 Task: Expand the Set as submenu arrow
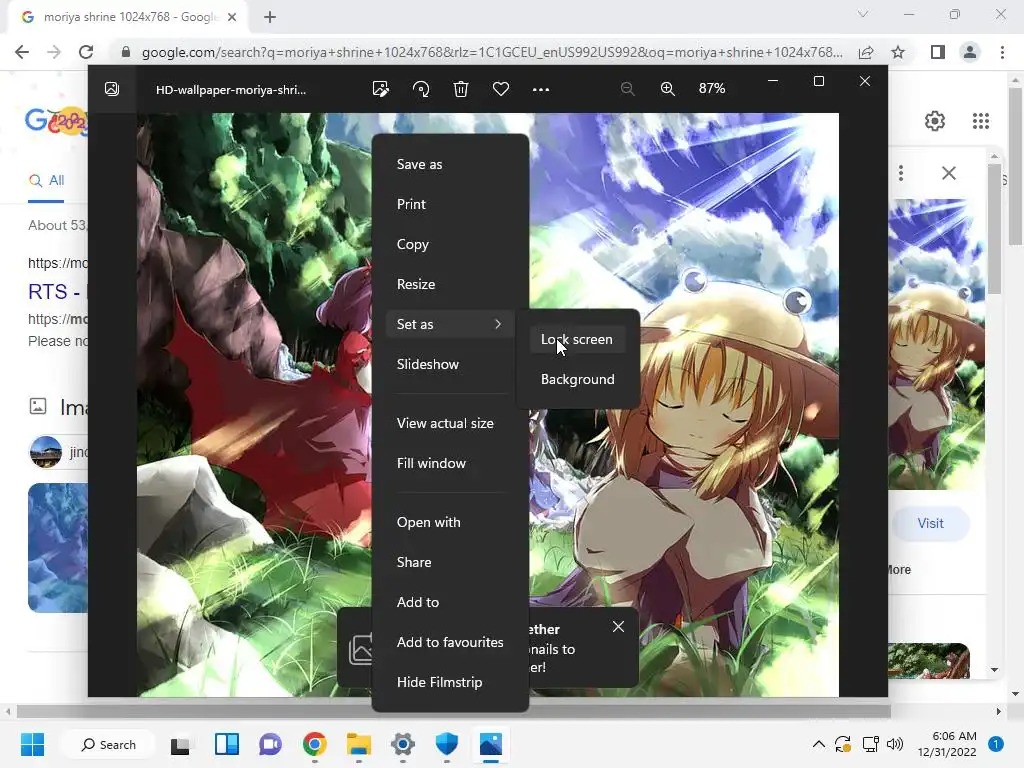click(498, 324)
